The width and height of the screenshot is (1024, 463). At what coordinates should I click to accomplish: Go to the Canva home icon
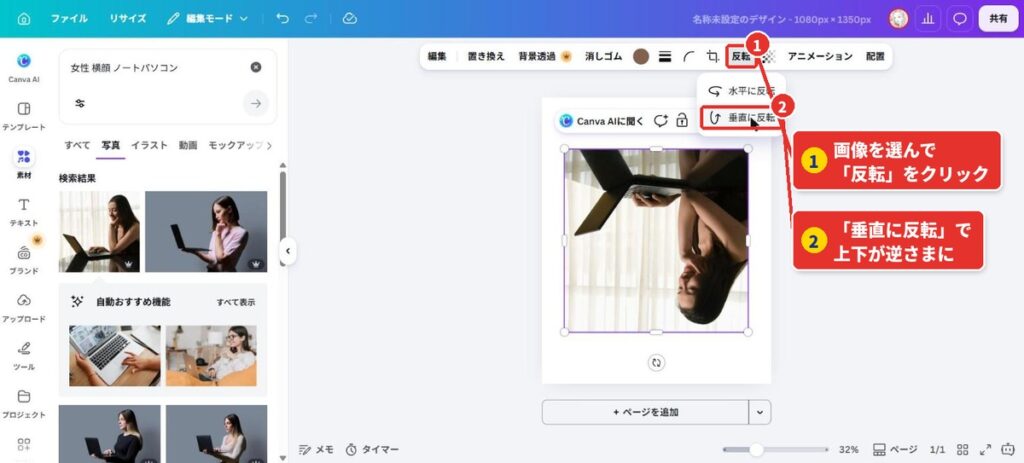(x=24, y=19)
